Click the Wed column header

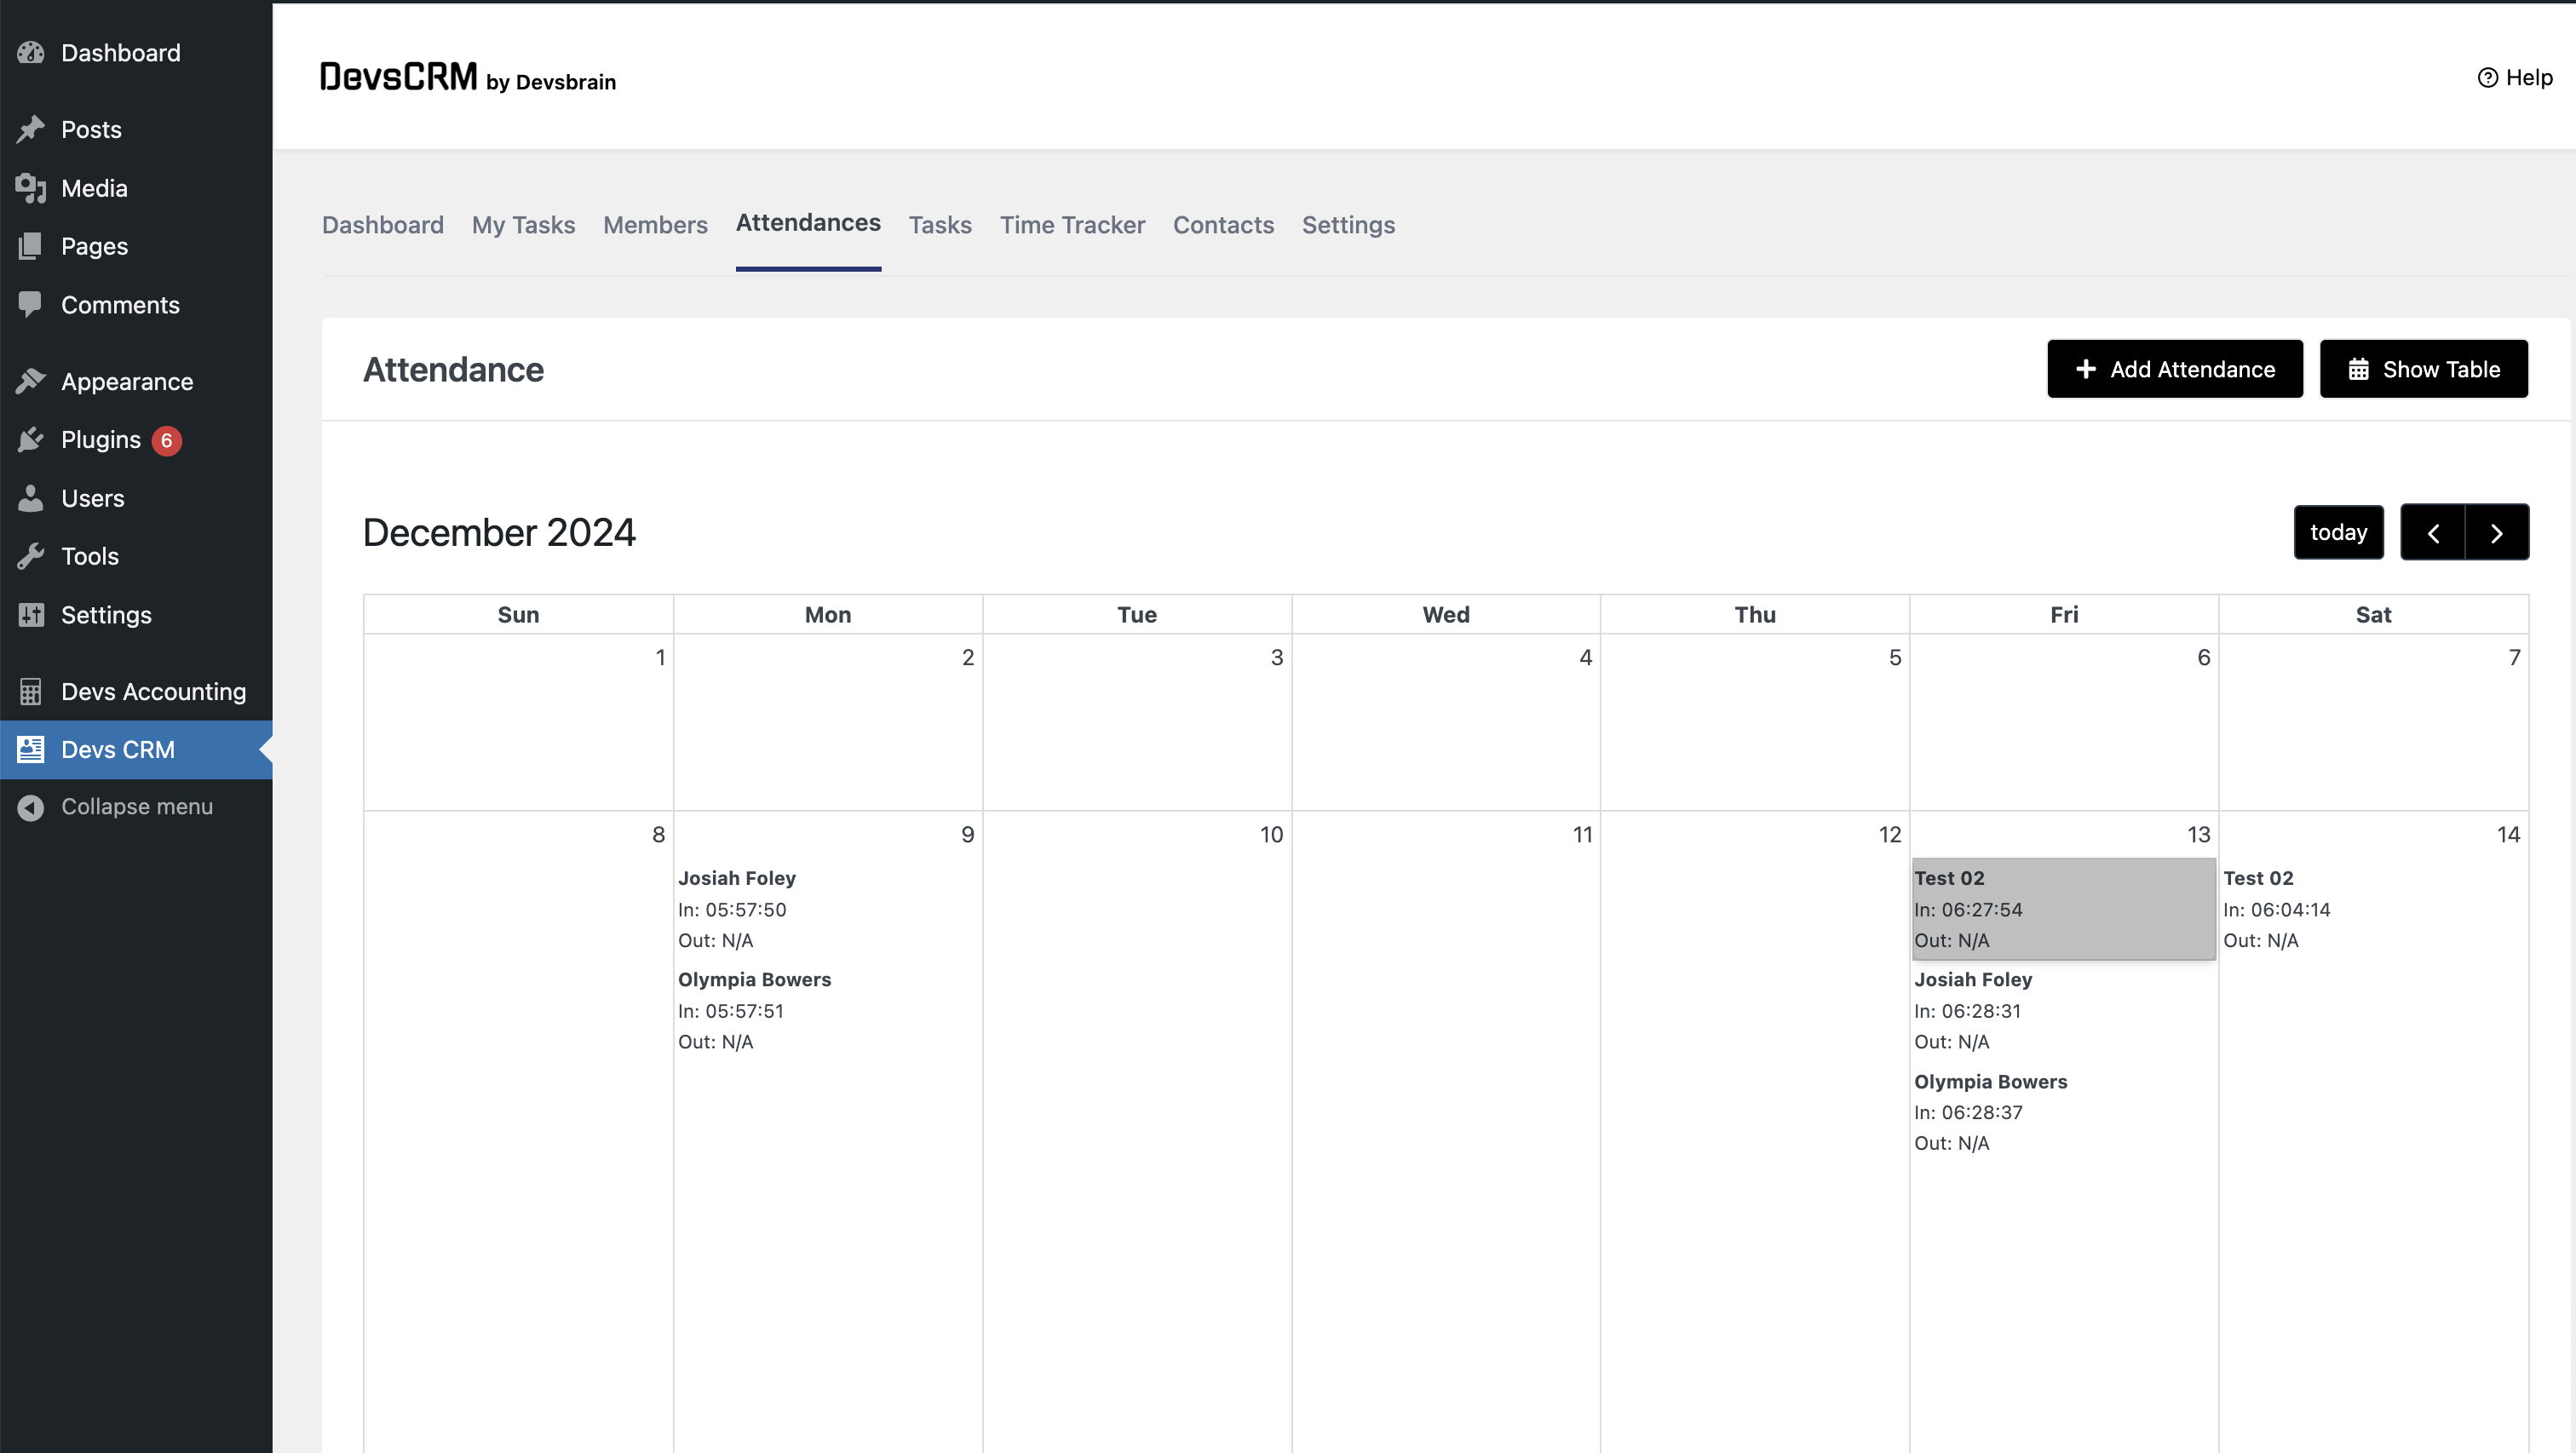(x=1446, y=615)
